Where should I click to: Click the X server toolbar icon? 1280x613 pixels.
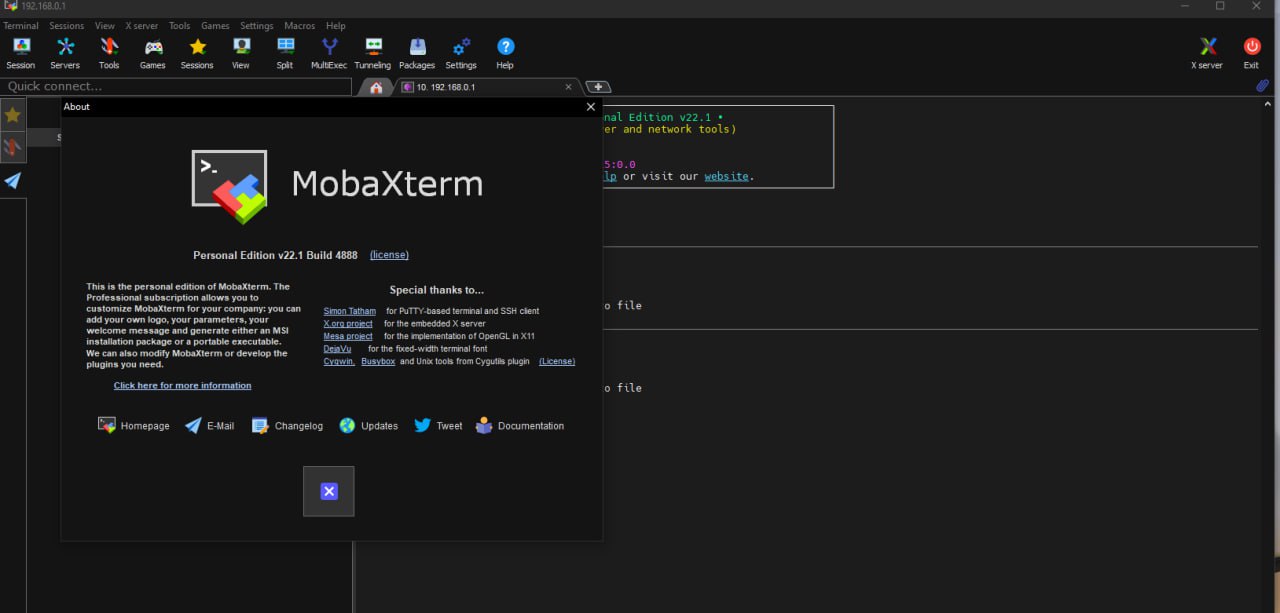click(1207, 53)
